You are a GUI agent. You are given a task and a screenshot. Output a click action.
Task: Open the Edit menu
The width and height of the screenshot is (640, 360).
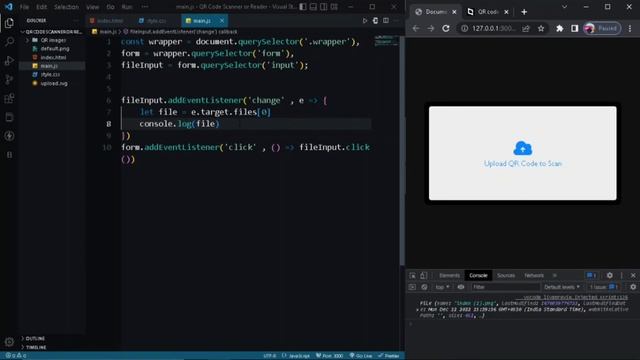pos(41,7)
